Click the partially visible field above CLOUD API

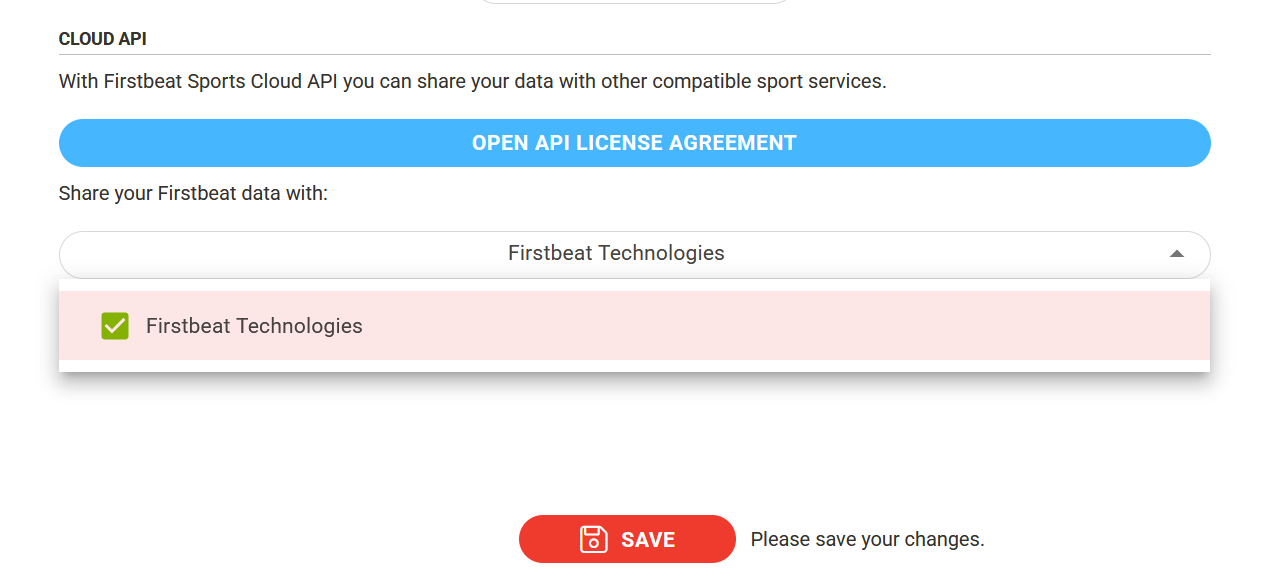(x=634, y=3)
